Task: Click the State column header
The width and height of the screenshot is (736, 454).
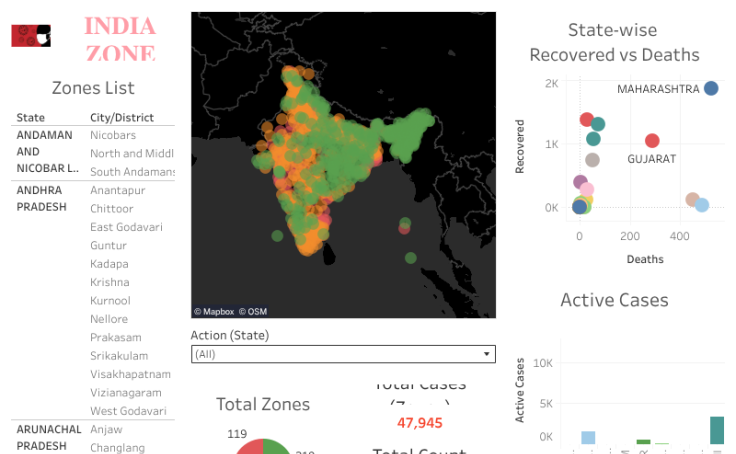Action: click(30, 117)
